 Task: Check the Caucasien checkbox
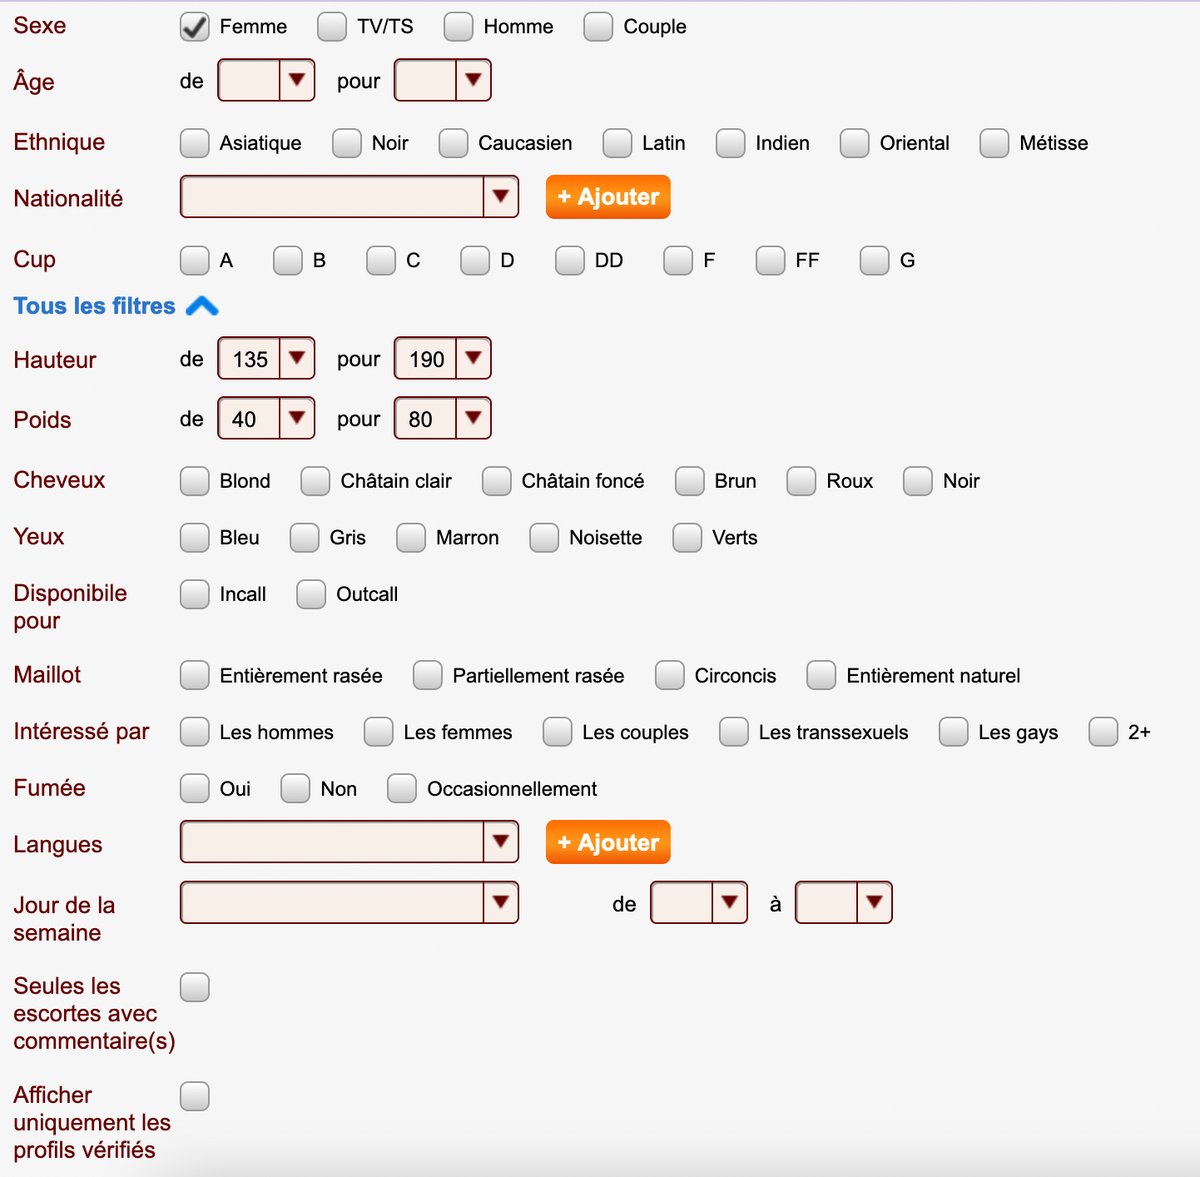point(453,143)
